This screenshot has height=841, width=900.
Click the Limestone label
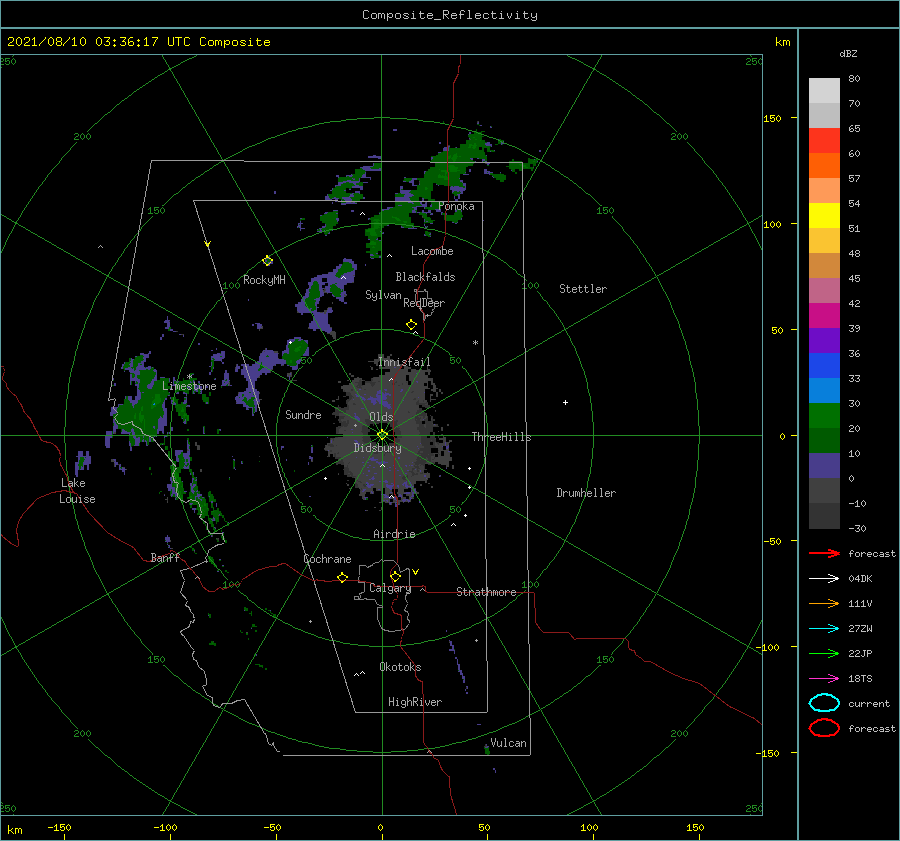point(189,386)
